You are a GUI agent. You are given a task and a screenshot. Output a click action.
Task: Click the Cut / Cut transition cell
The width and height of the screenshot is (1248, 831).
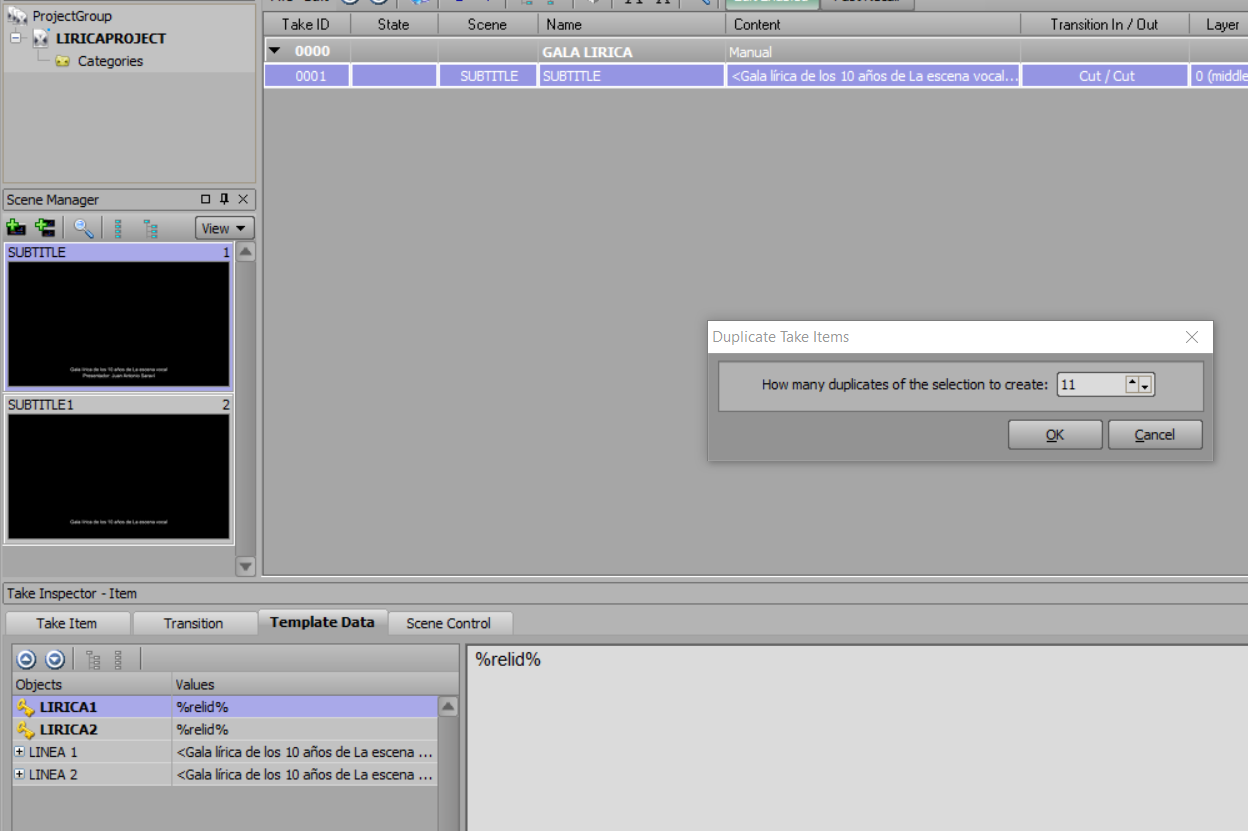tap(1105, 75)
